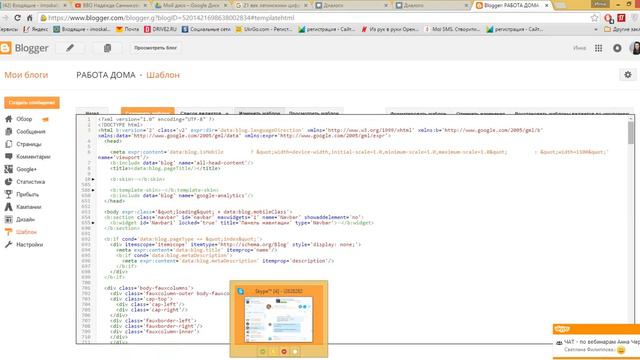
Task: Click the blogger.com address bar
Action: pyautogui.click(x=314, y=18)
